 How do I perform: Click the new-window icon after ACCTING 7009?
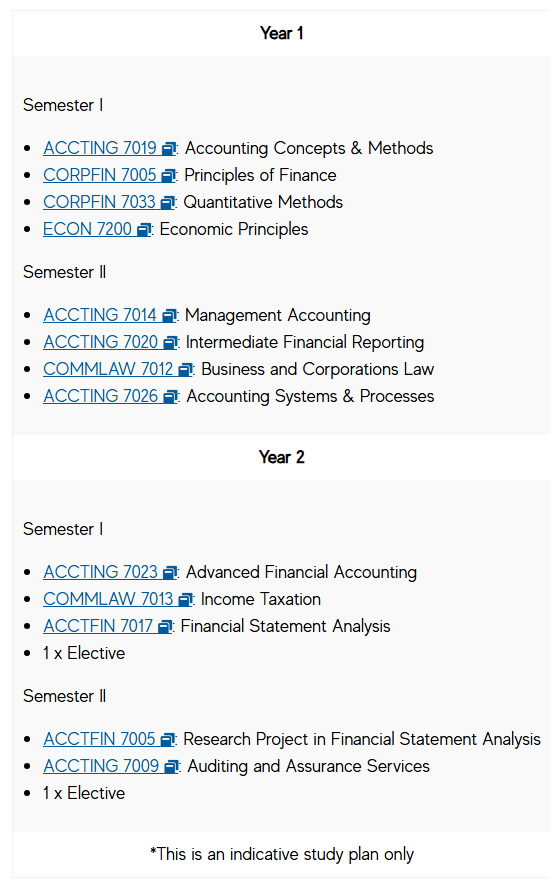tap(172, 767)
